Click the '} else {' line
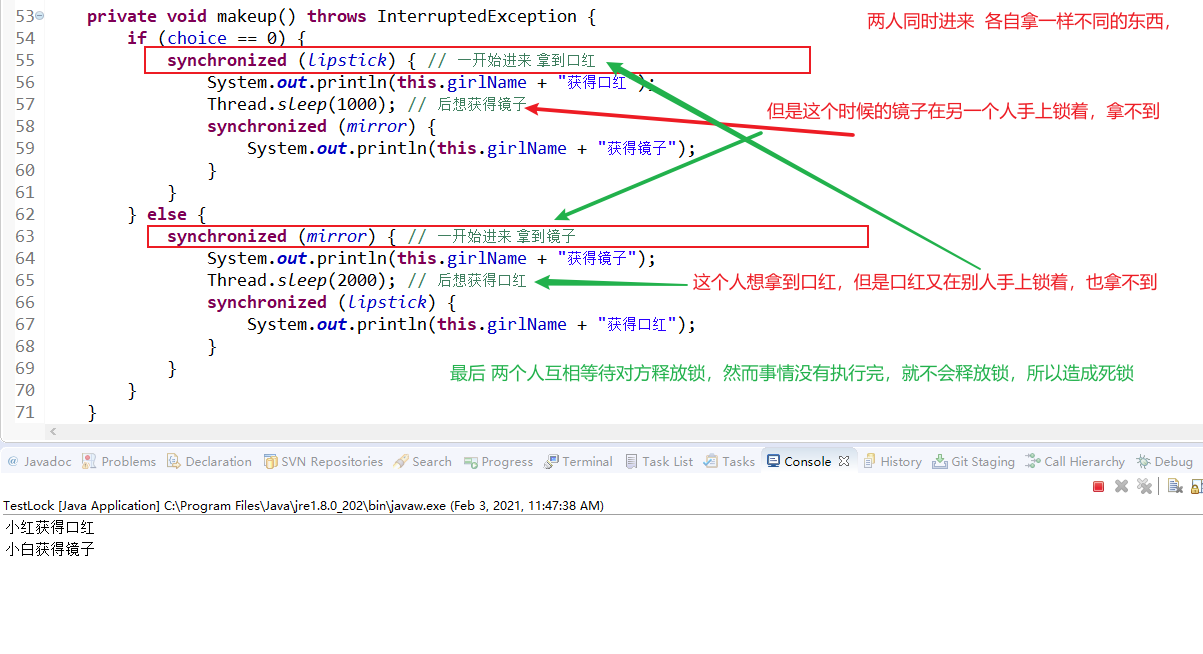 [x=166, y=214]
